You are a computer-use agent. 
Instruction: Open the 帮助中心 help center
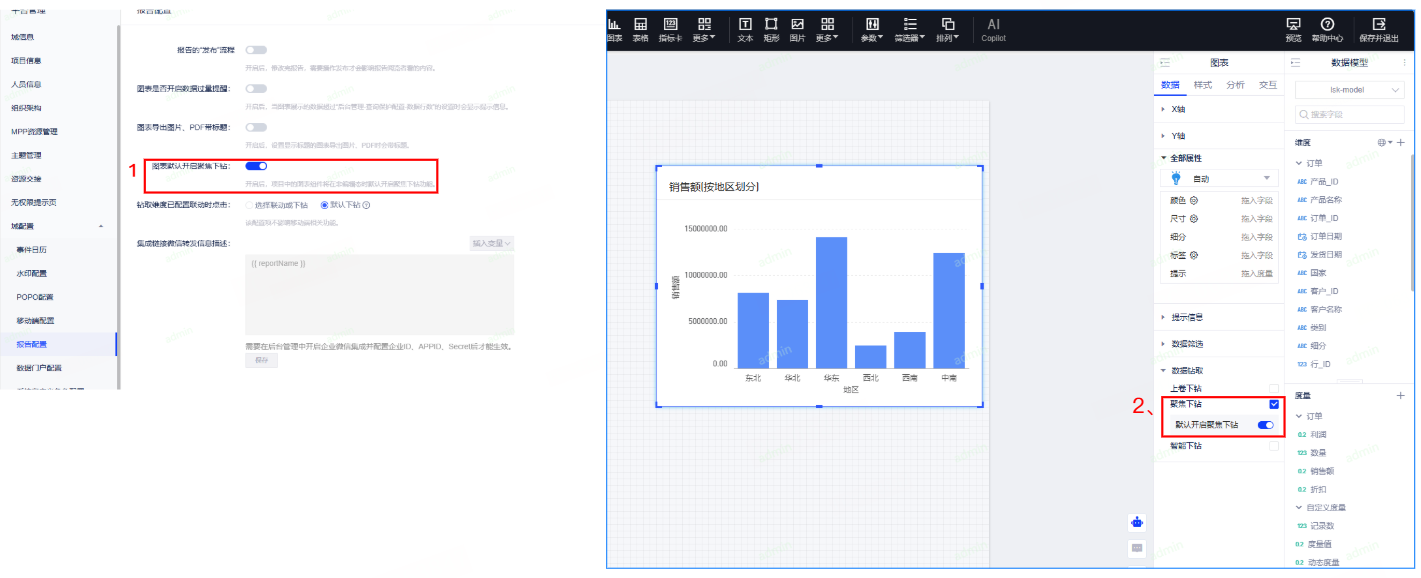[1327, 28]
